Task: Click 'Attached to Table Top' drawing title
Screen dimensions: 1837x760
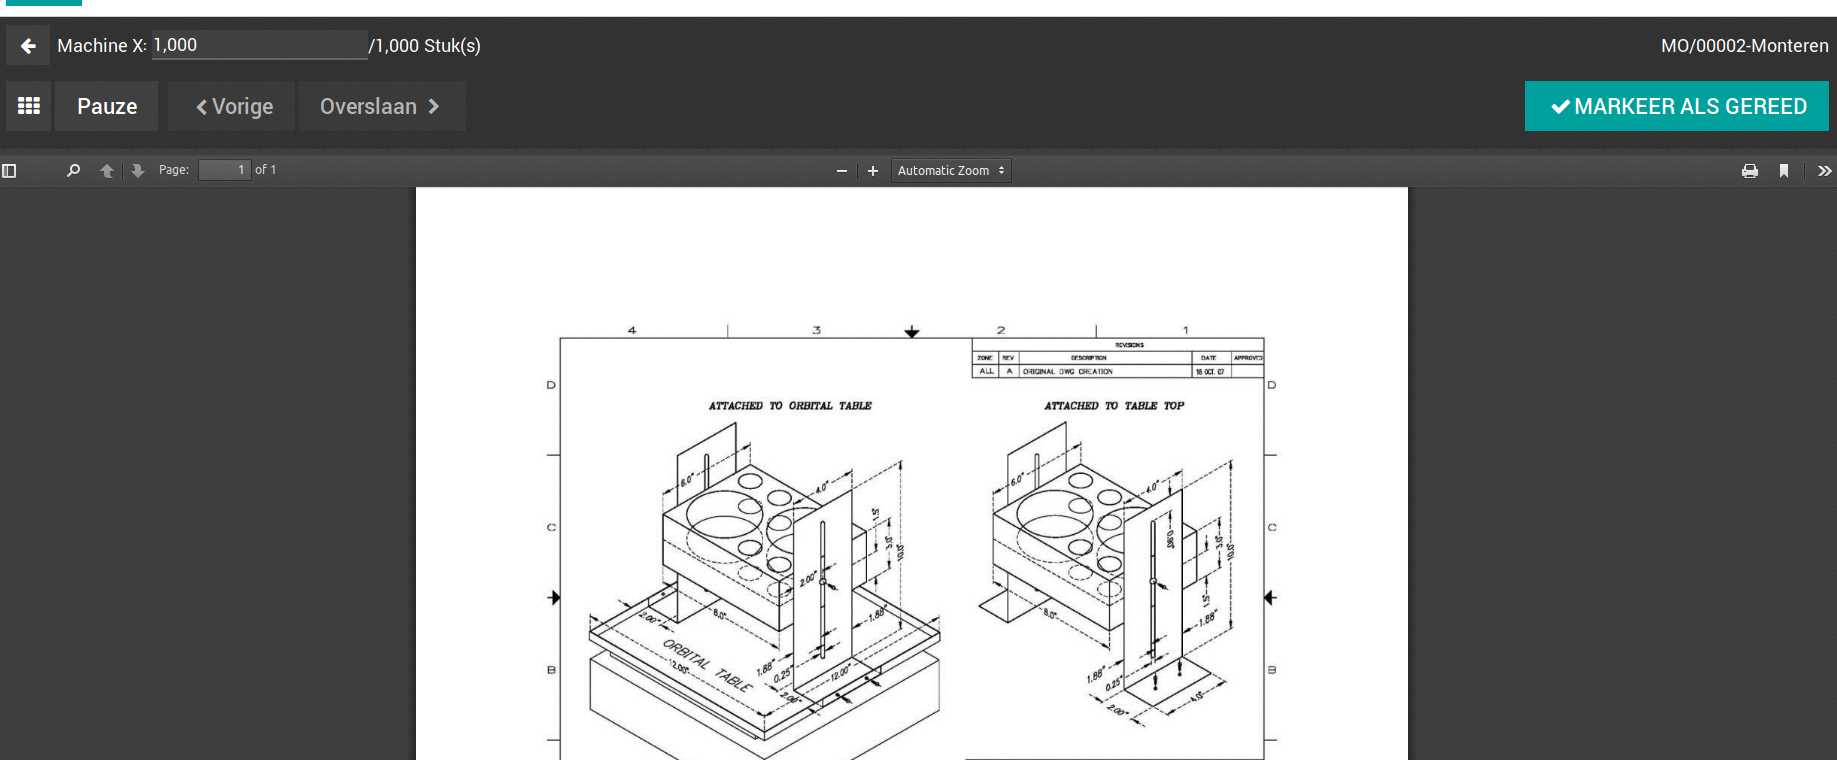Action: [x=1114, y=406]
